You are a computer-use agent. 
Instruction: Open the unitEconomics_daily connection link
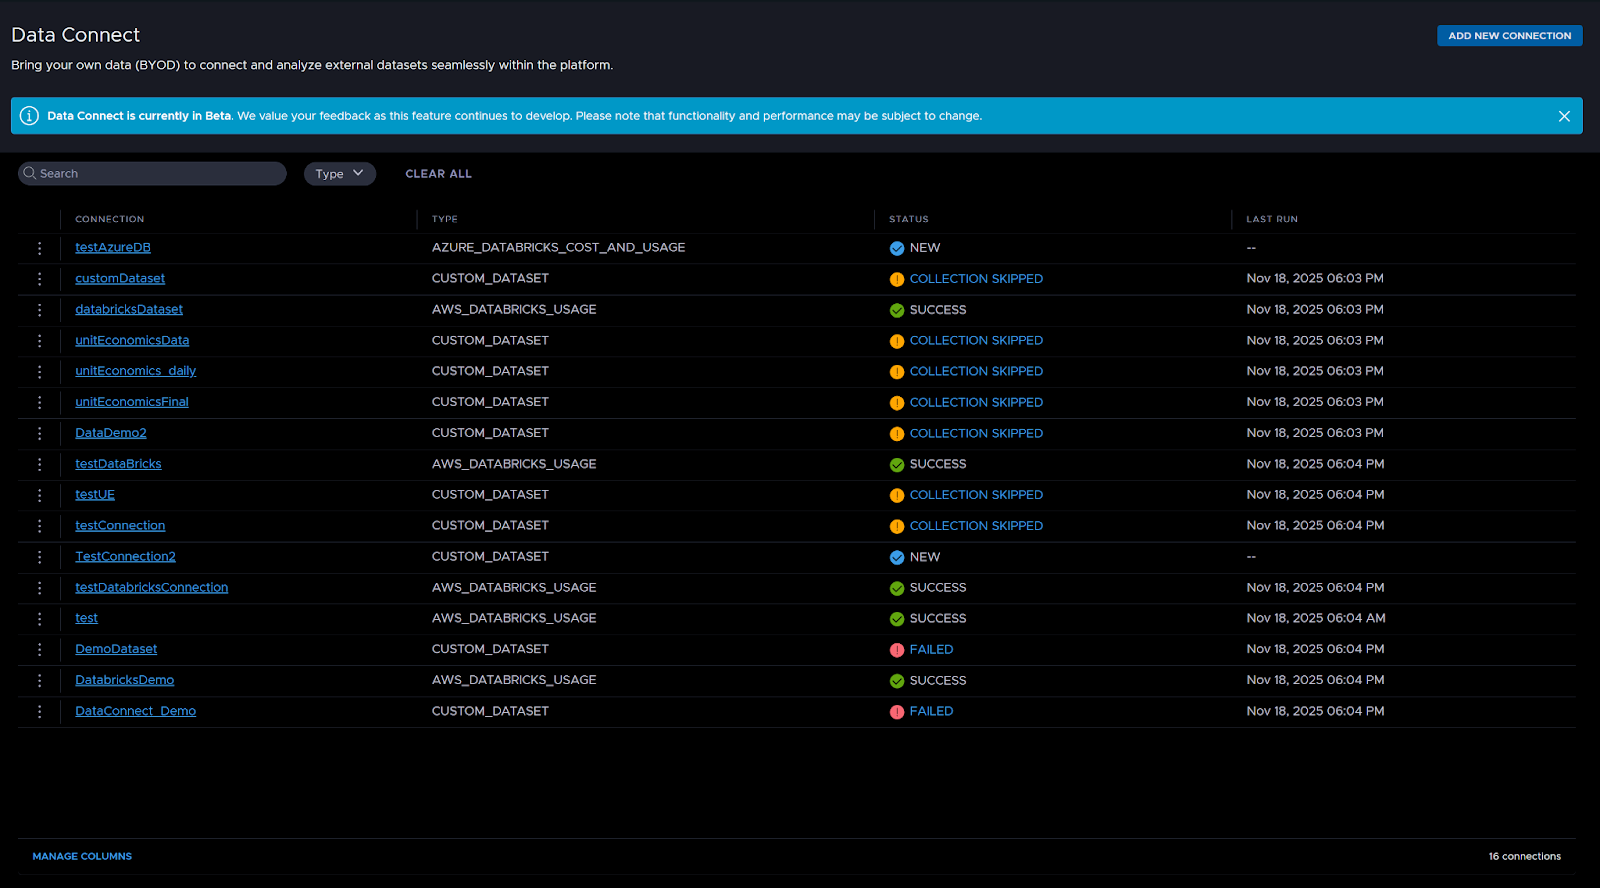click(x=135, y=371)
